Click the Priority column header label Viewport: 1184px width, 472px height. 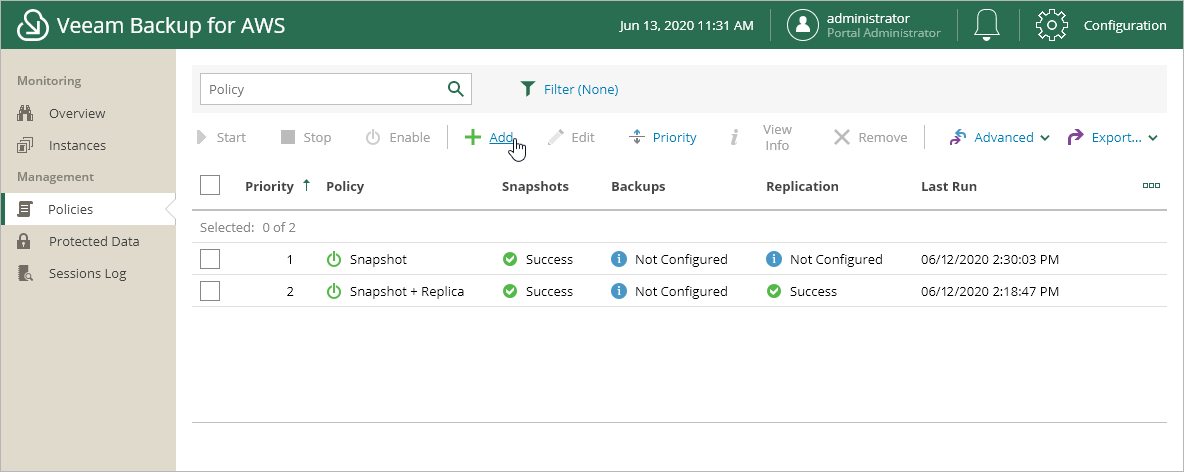pos(270,187)
